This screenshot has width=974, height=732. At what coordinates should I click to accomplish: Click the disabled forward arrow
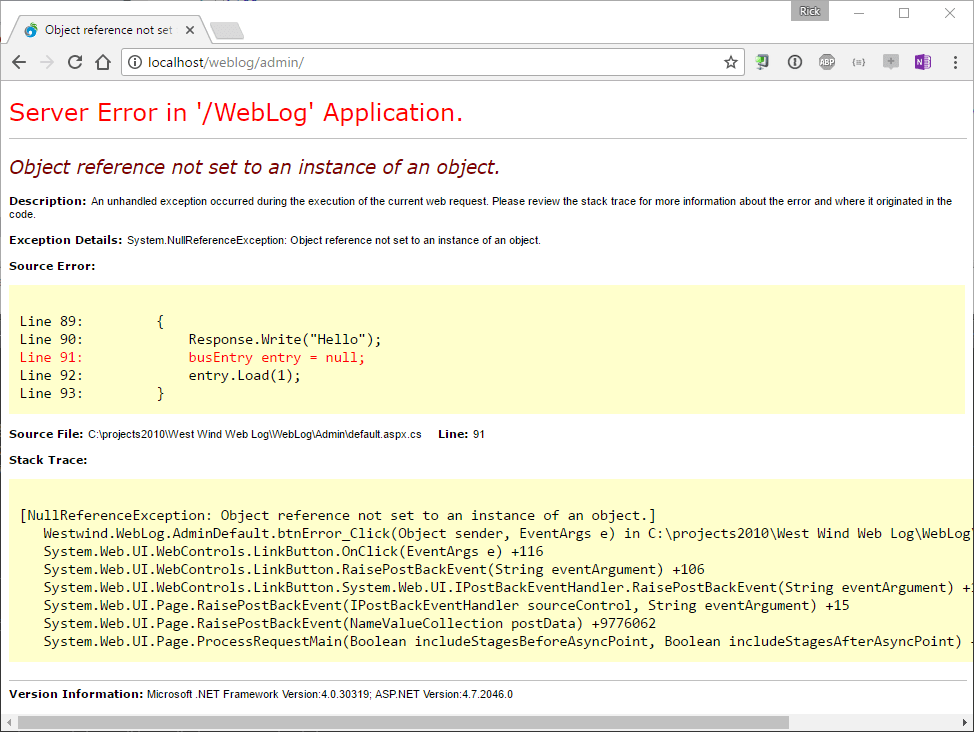[x=47, y=61]
